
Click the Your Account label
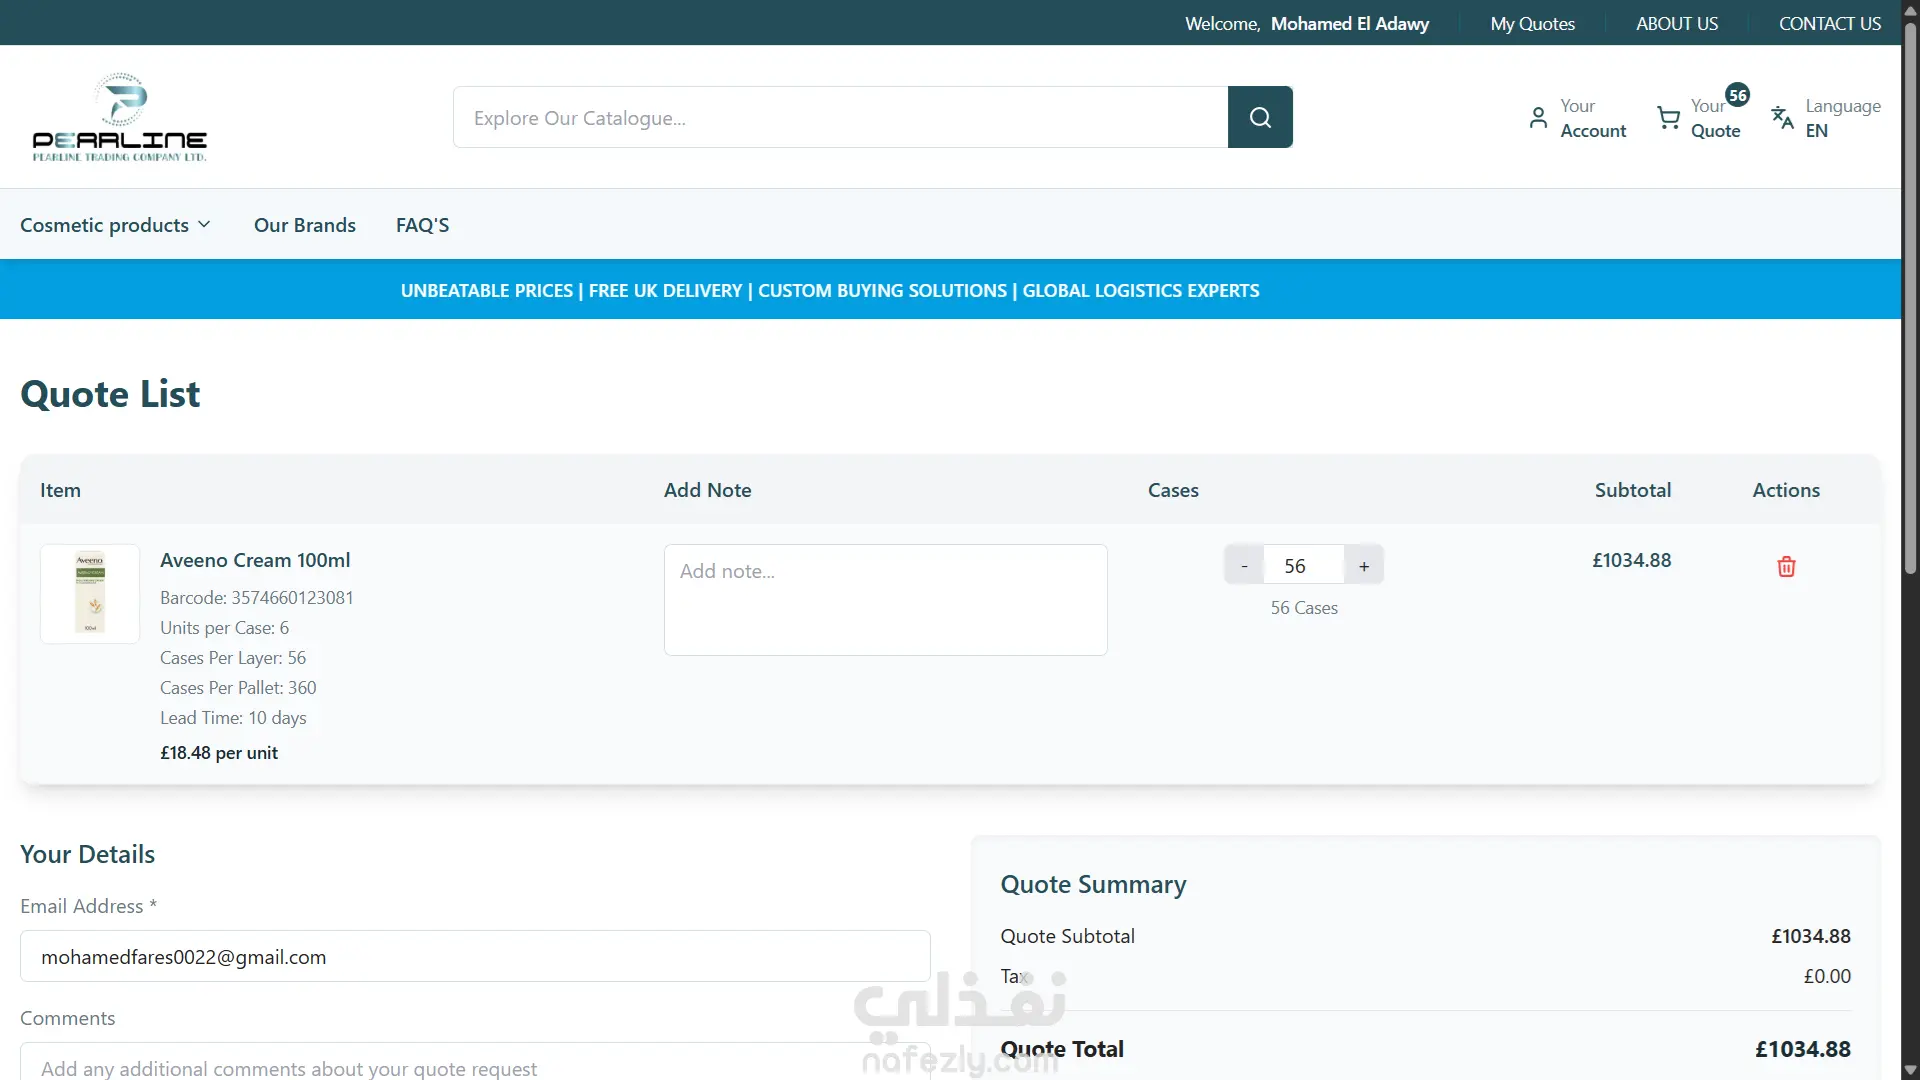[x=1593, y=118]
